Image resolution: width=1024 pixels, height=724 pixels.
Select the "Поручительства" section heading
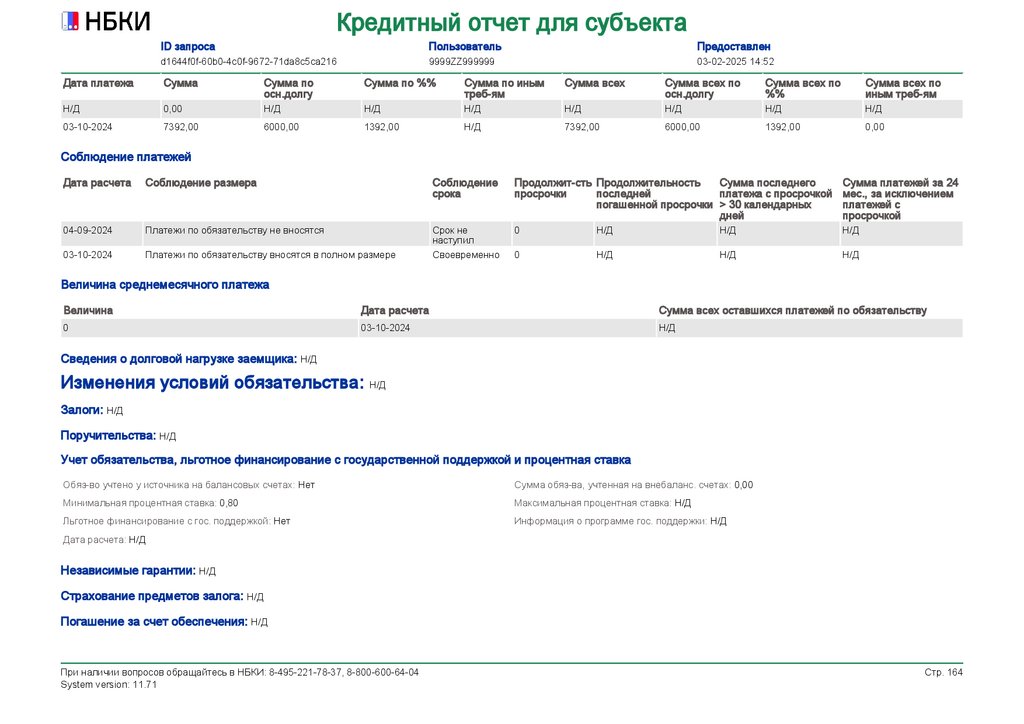click(x=108, y=436)
